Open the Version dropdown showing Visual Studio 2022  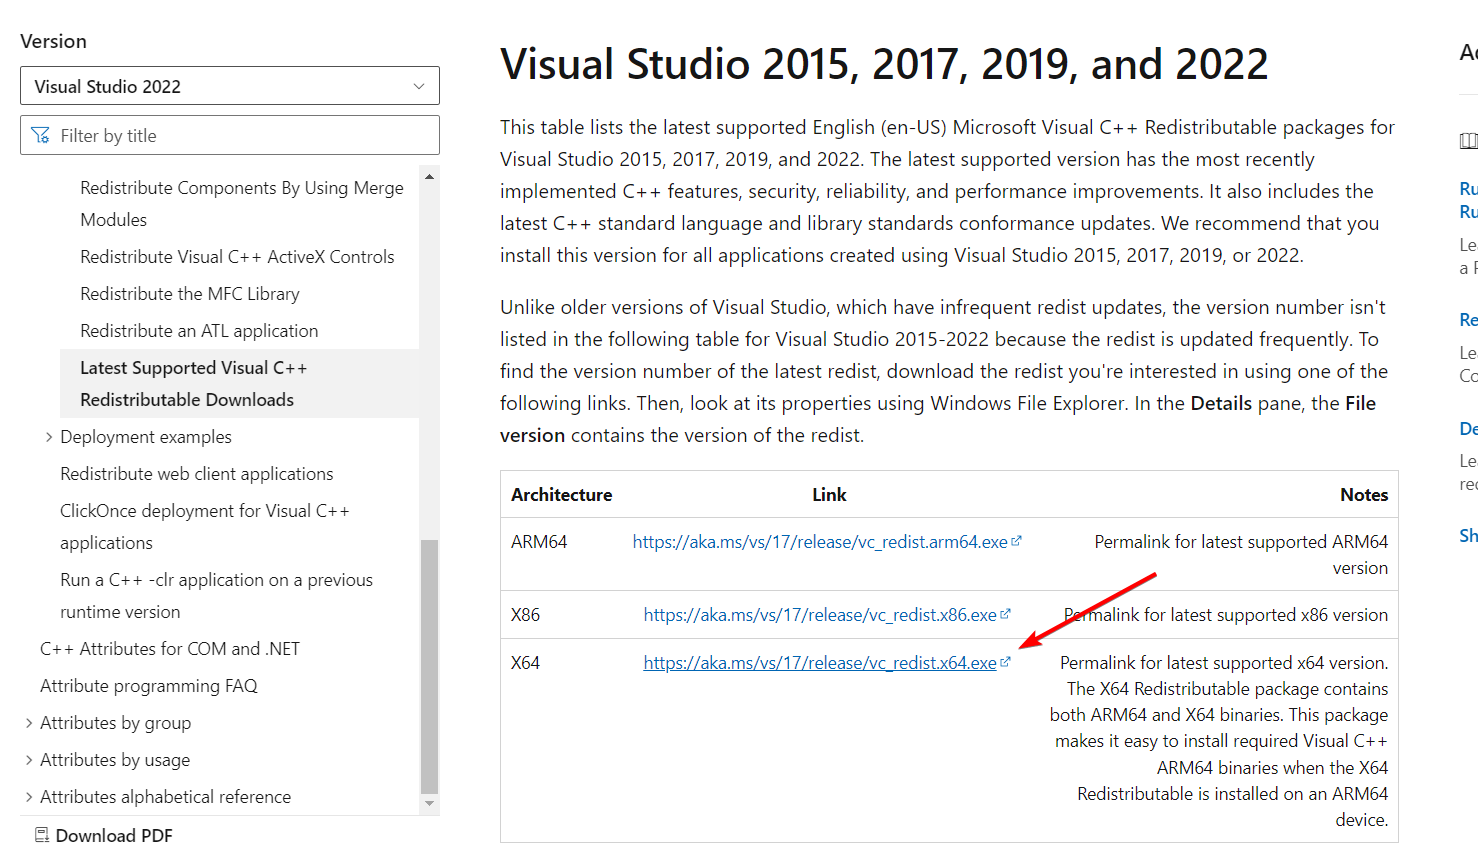[x=229, y=86]
